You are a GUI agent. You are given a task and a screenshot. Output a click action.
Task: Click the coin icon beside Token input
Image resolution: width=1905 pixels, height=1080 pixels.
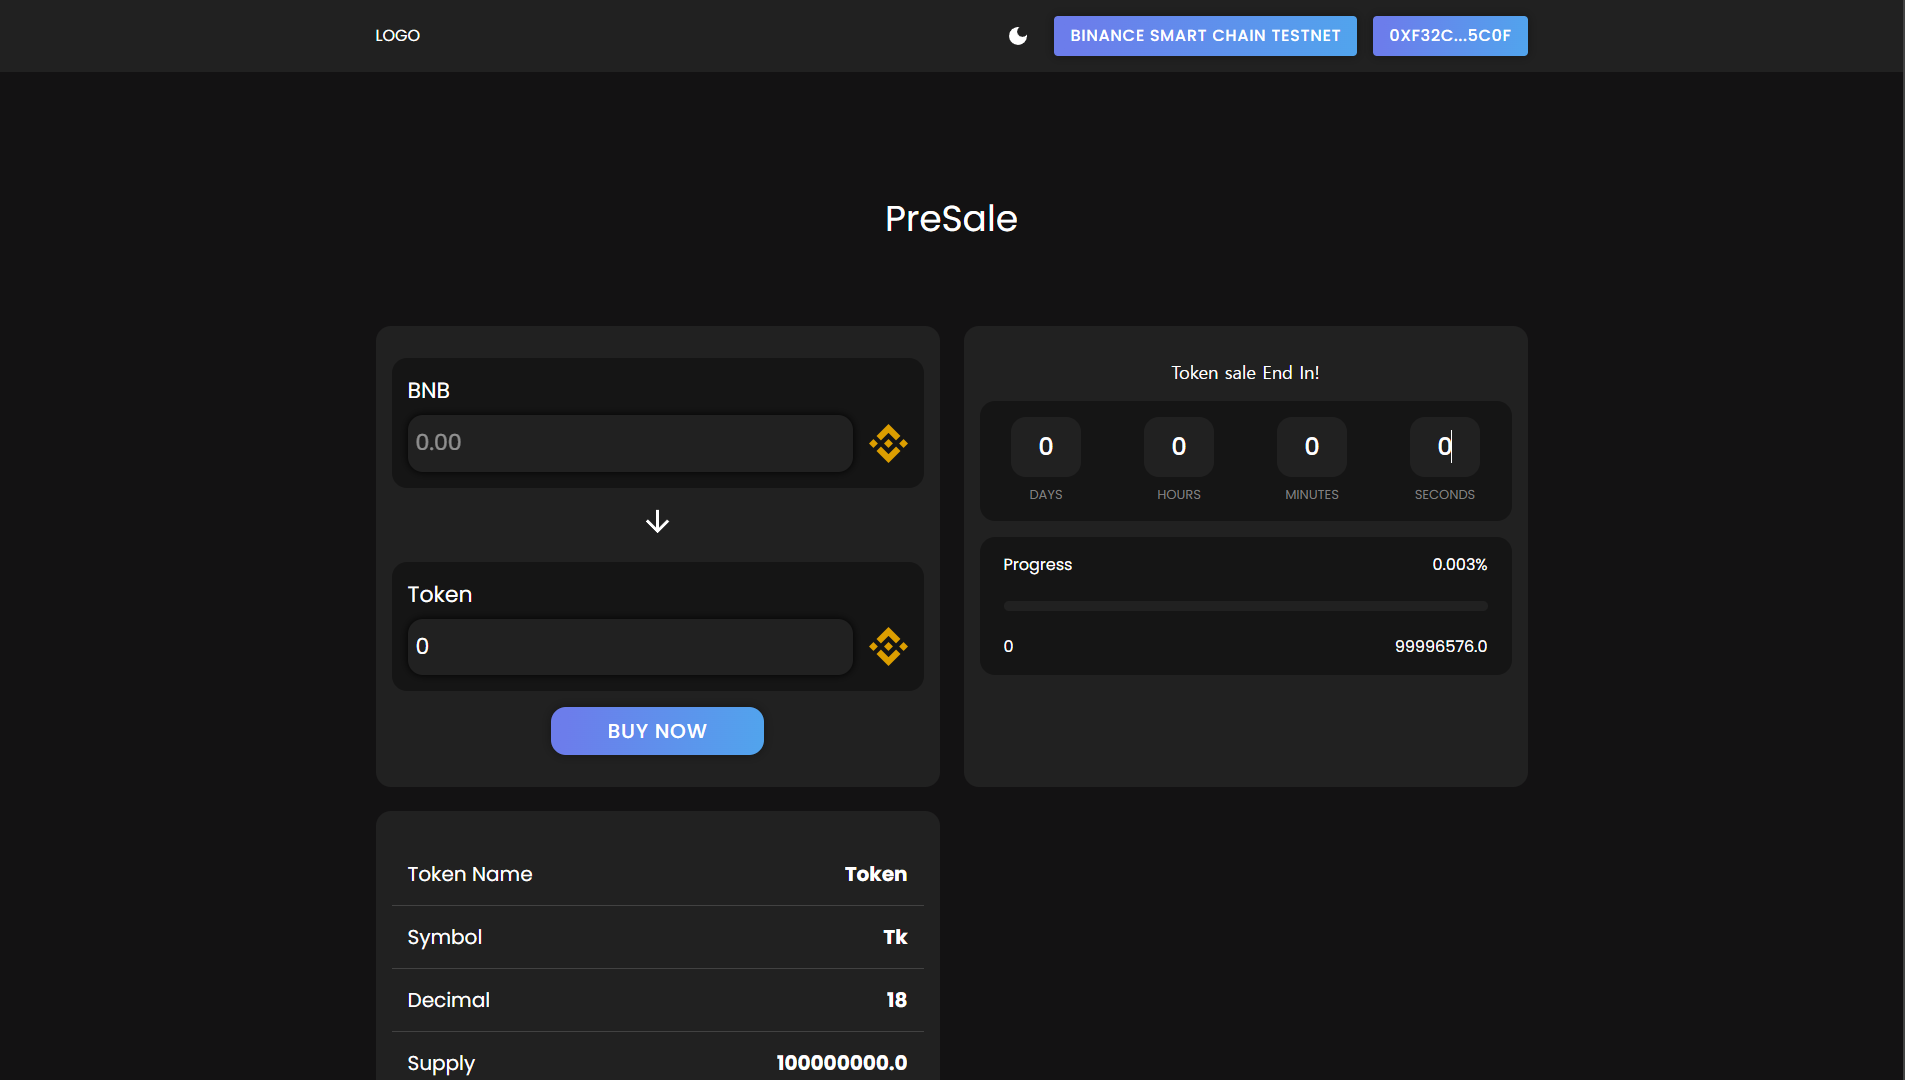pos(888,647)
